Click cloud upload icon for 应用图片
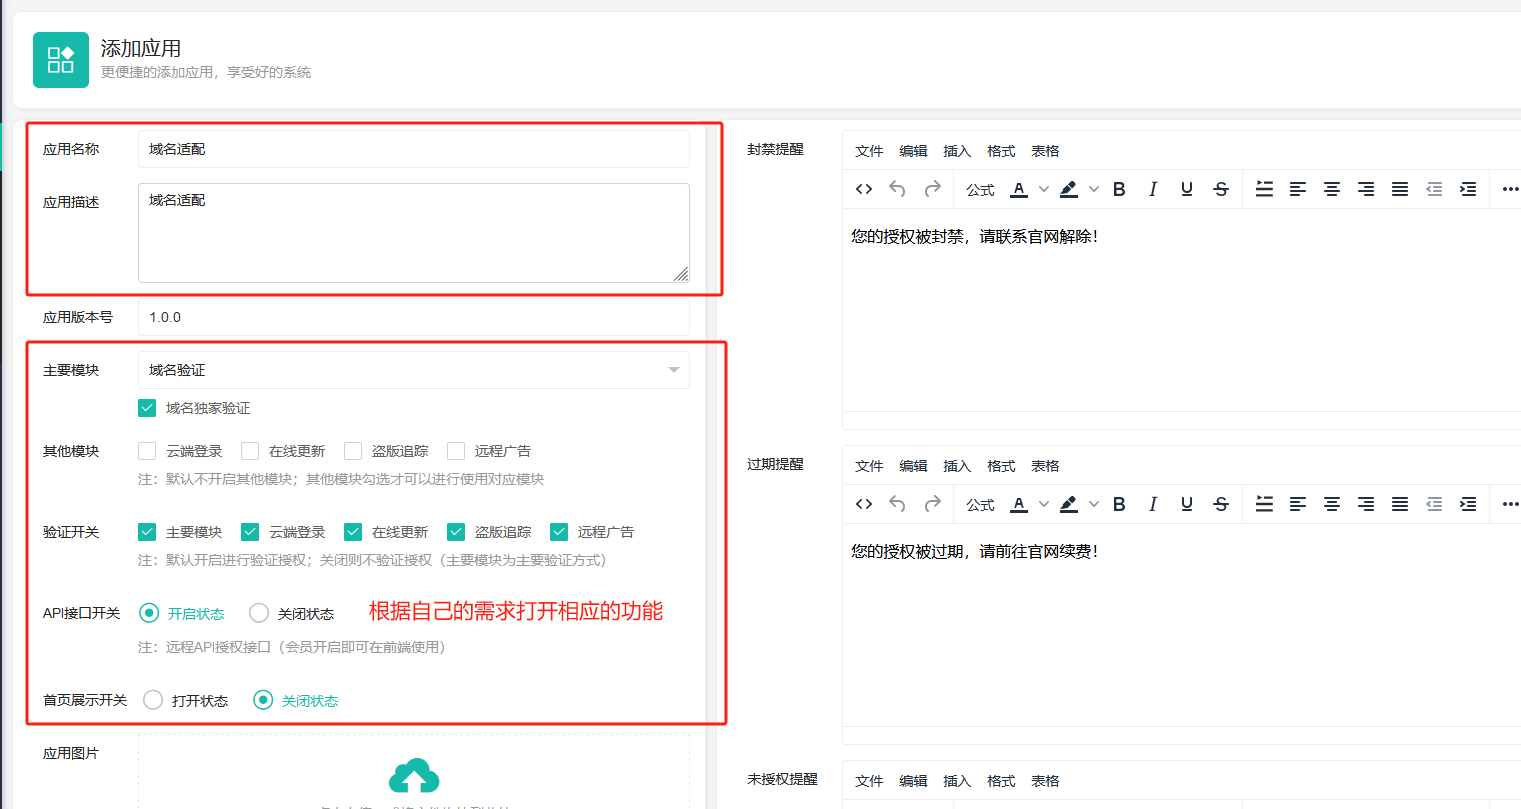The width and height of the screenshot is (1521, 809). click(x=414, y=776)
